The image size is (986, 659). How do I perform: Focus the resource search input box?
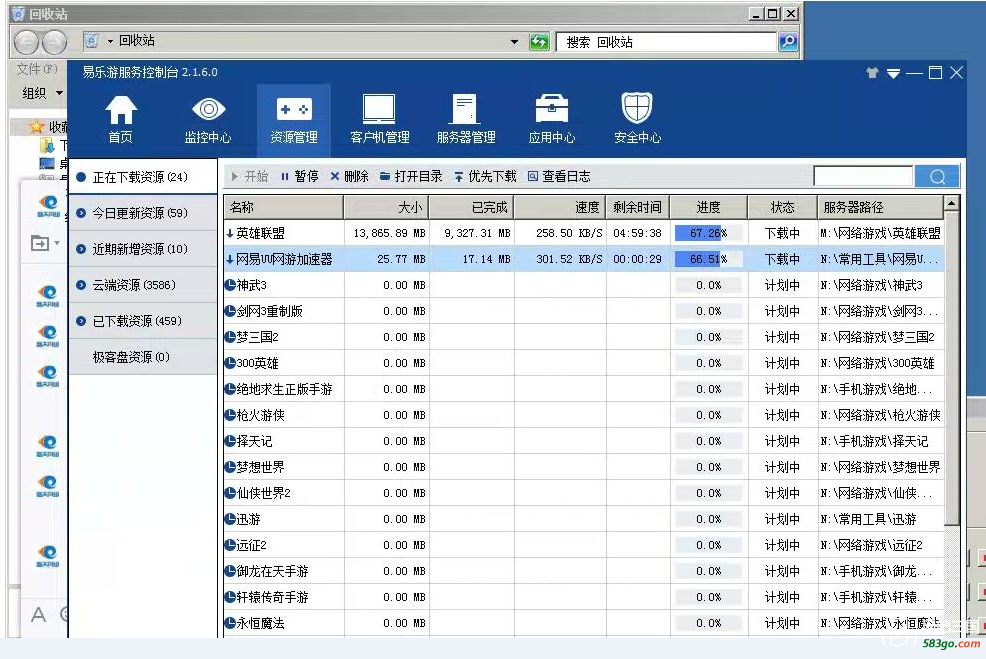(863, 177)
